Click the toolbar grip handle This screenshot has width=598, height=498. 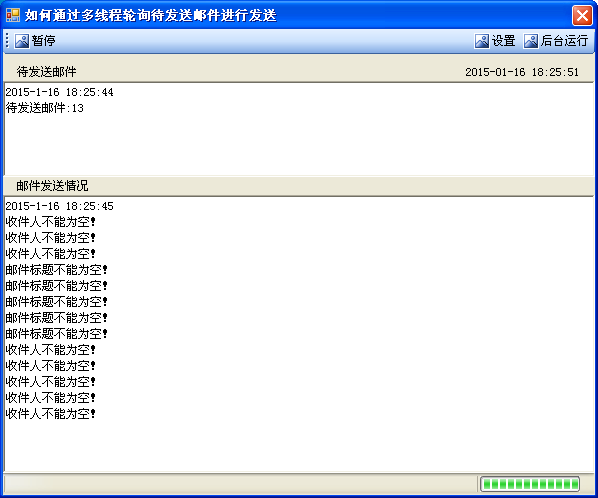pyautogui.click(x=7, y=41)
